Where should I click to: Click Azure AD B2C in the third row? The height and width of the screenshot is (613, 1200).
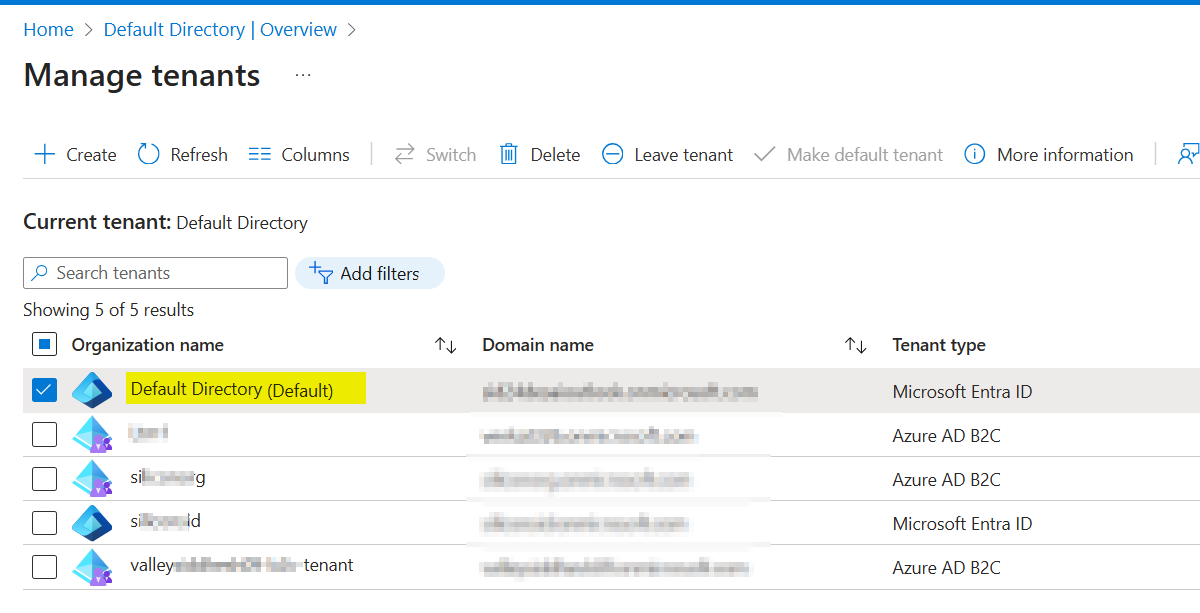click(946, 479)
